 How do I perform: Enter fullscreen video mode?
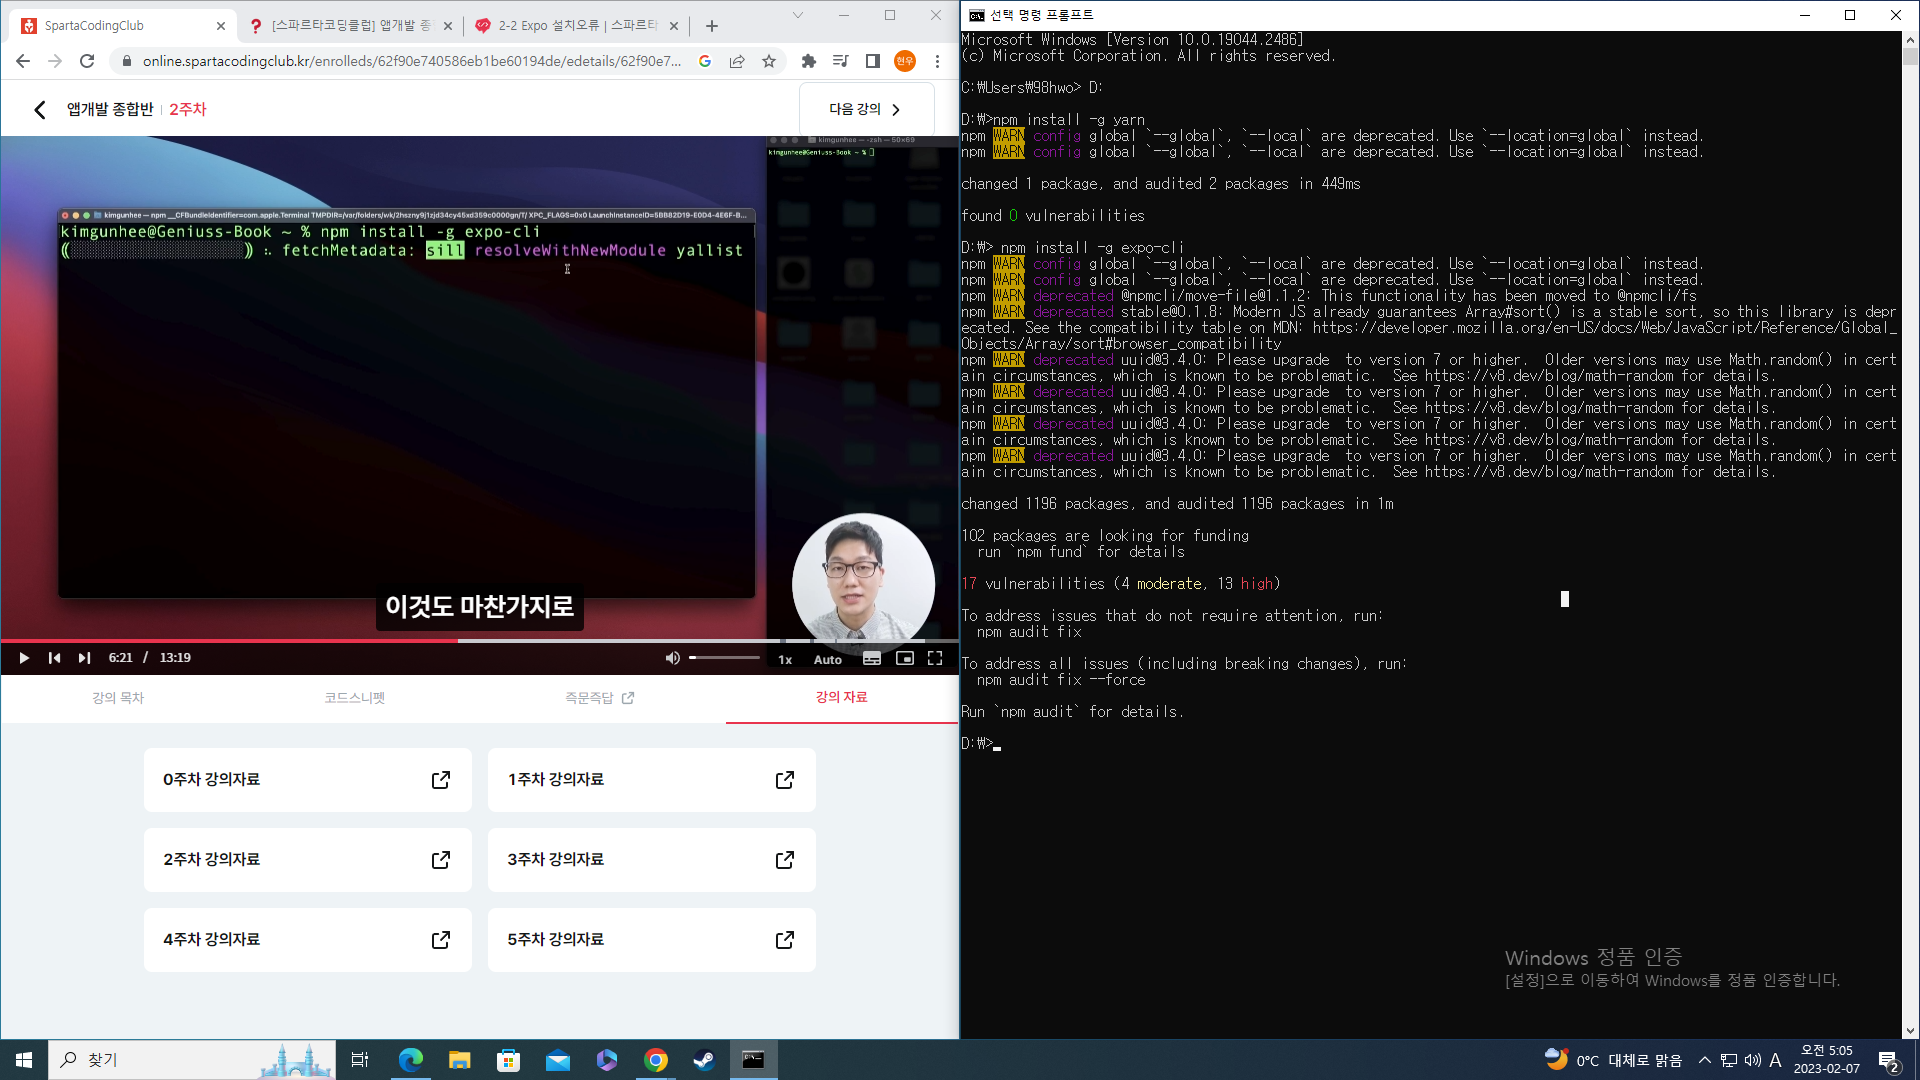[935, 658]
